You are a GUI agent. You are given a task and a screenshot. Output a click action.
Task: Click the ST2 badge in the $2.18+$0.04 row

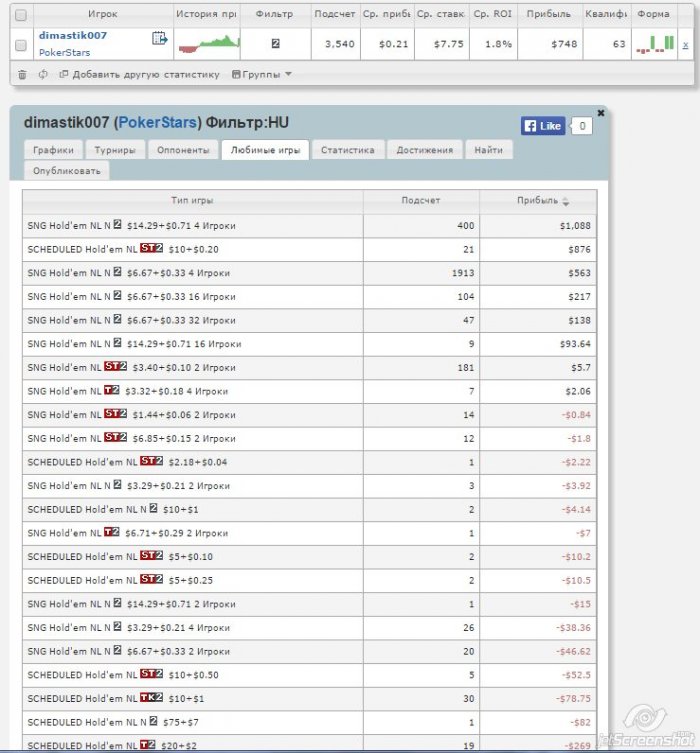pos(151,461)
